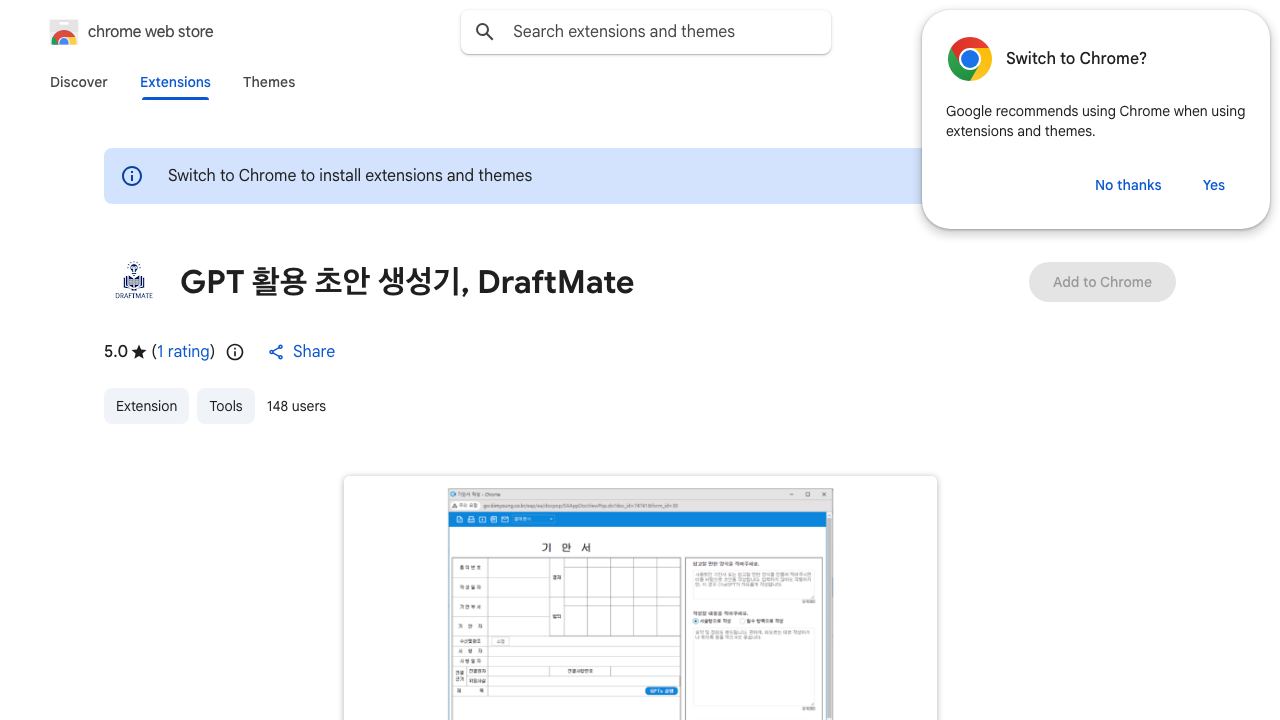This screenshot has height=720, width=1280.
Task: Click the Switch to Chrome? popup heading
Action: point(1076,59)
